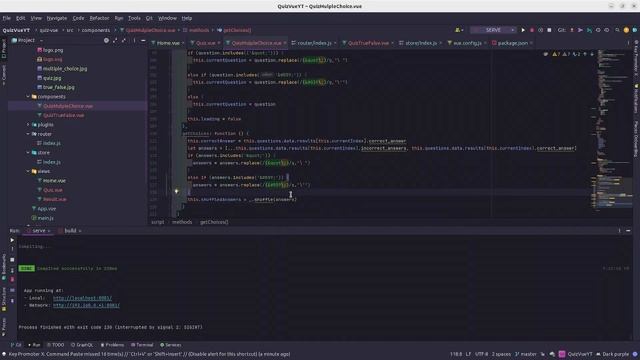640x360 pixels.
Task: Open QuizTrueFalse.vue in the project tree
Action: pyautogui.click(x=64, y=116)
